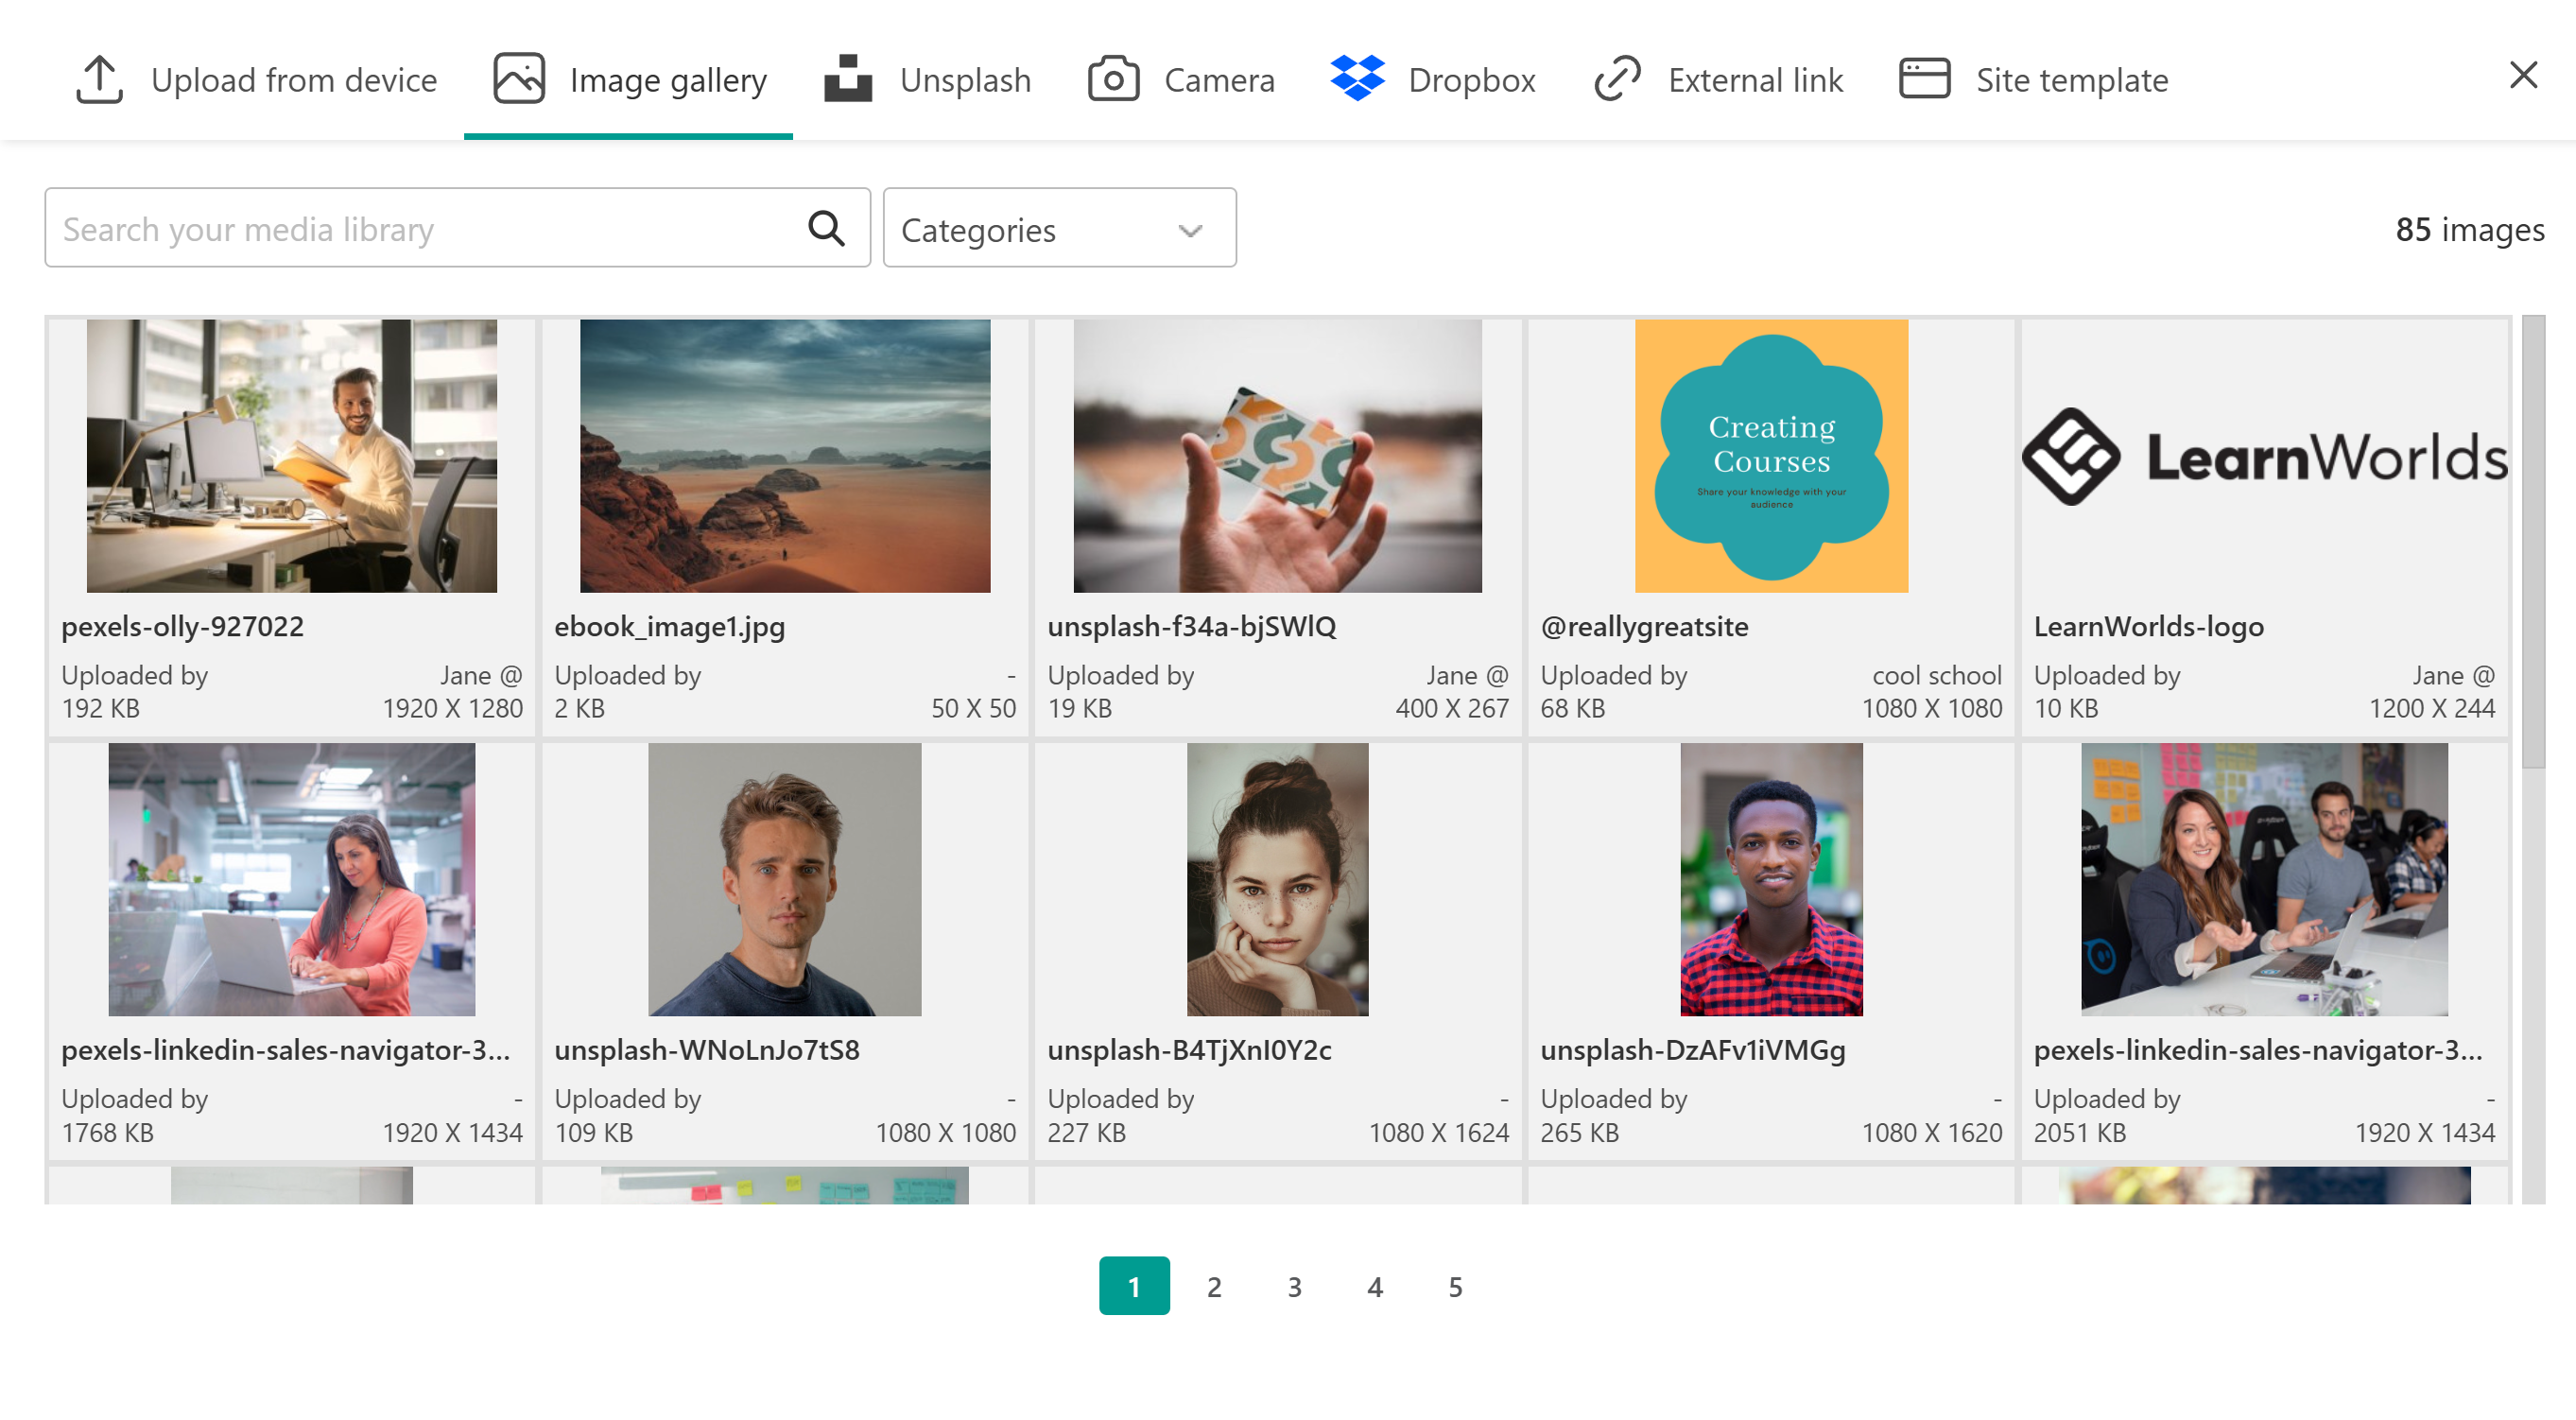
Task: Jump to page 5 of images
Action: (1455, 1287)
